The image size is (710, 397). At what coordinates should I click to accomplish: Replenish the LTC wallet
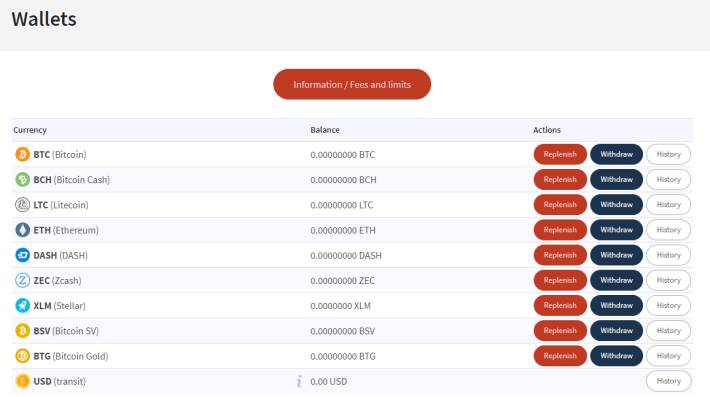(x=560, y=205)
